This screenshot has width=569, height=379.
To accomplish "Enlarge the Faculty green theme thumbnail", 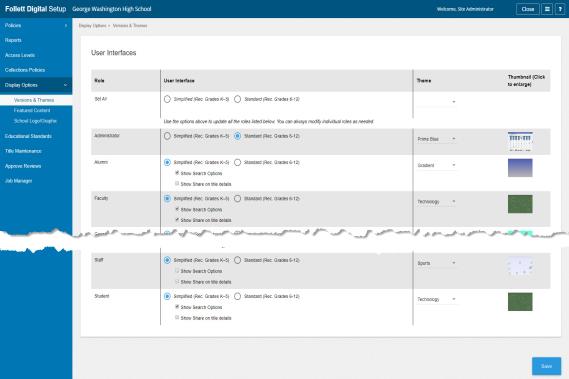I will pos(520,204).
